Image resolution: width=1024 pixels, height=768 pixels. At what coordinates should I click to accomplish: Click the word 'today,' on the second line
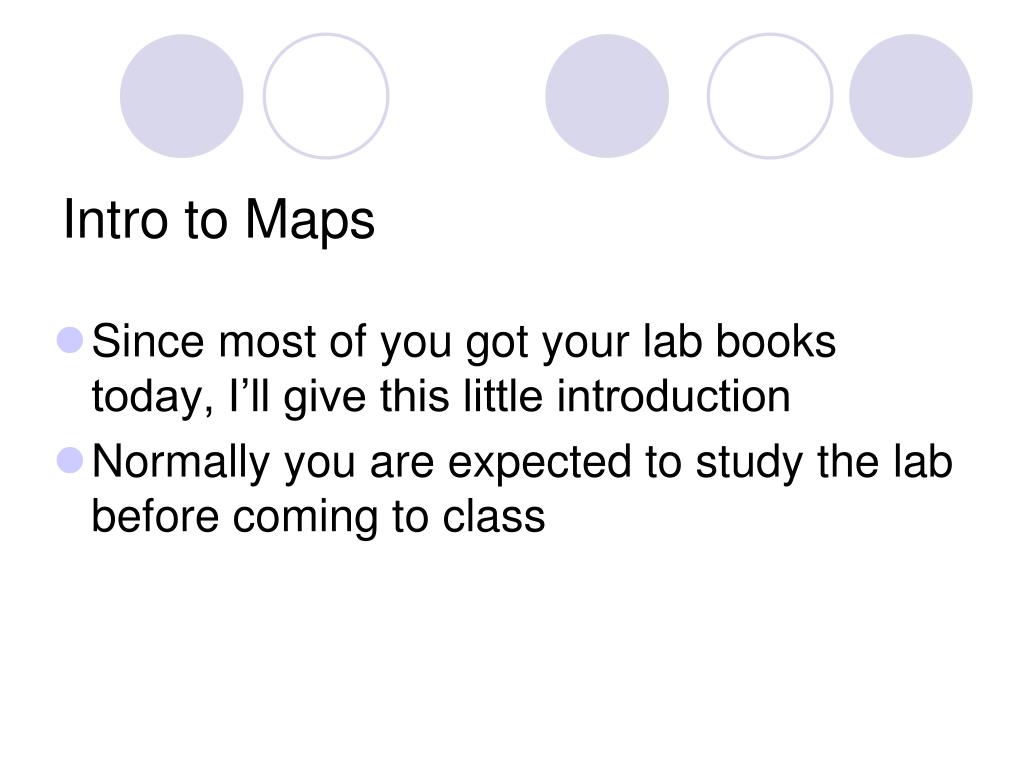pyautogui.click(x=153, y=397)
